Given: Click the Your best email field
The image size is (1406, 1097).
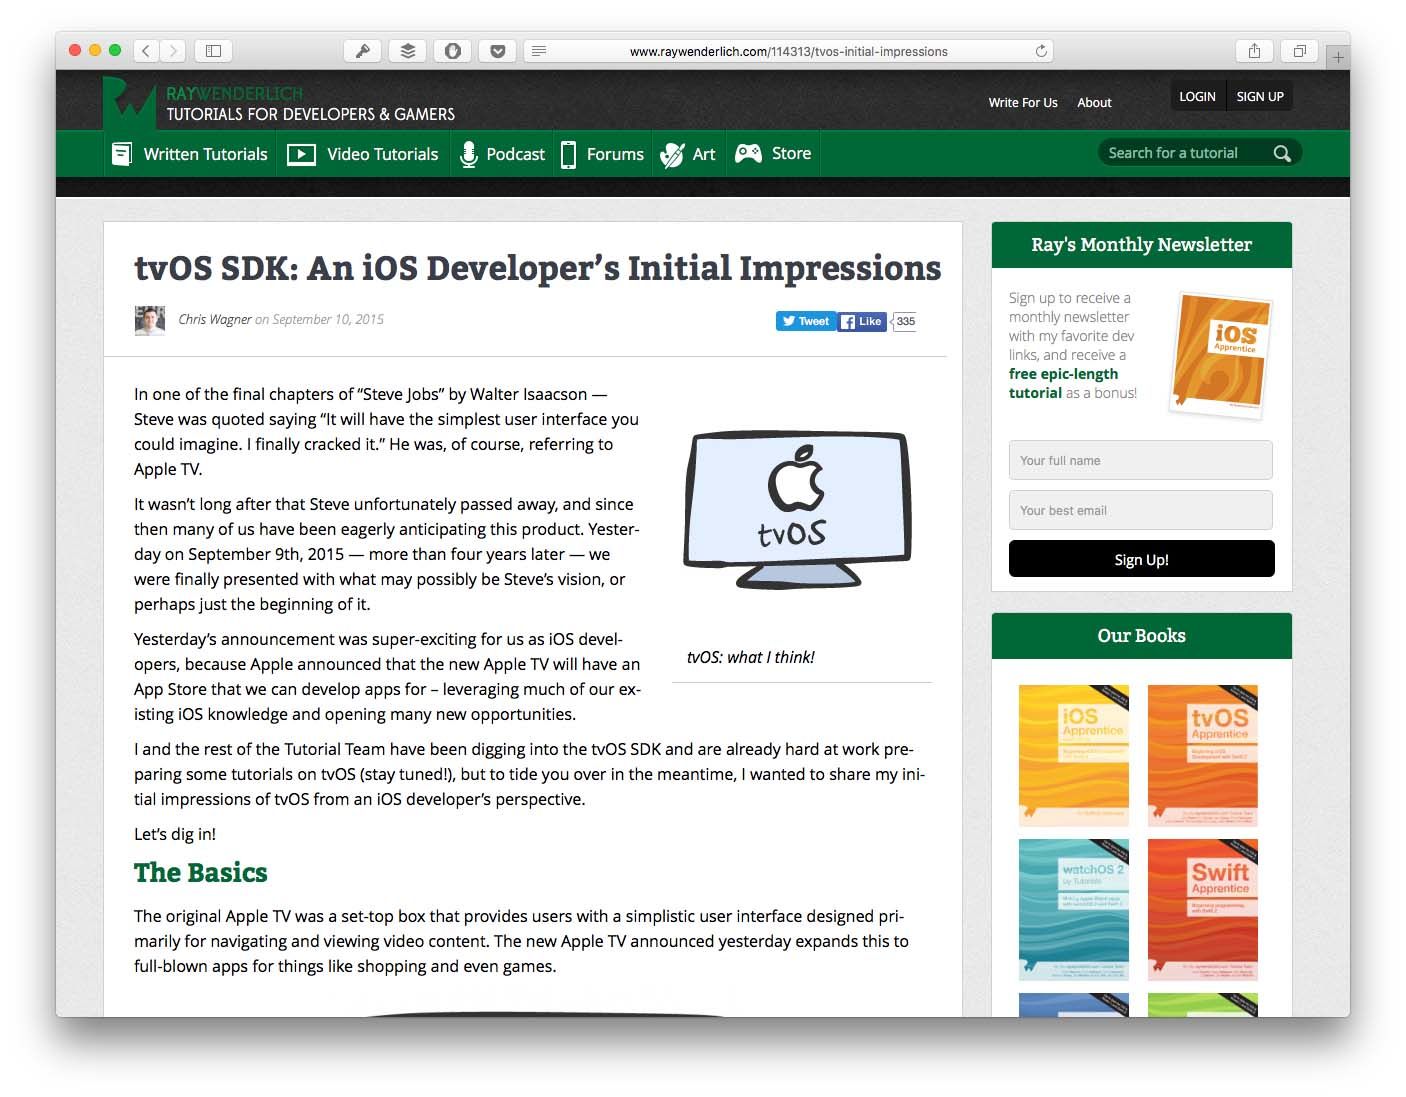Looking at the screenshot, I should [x=1140, y=510].
